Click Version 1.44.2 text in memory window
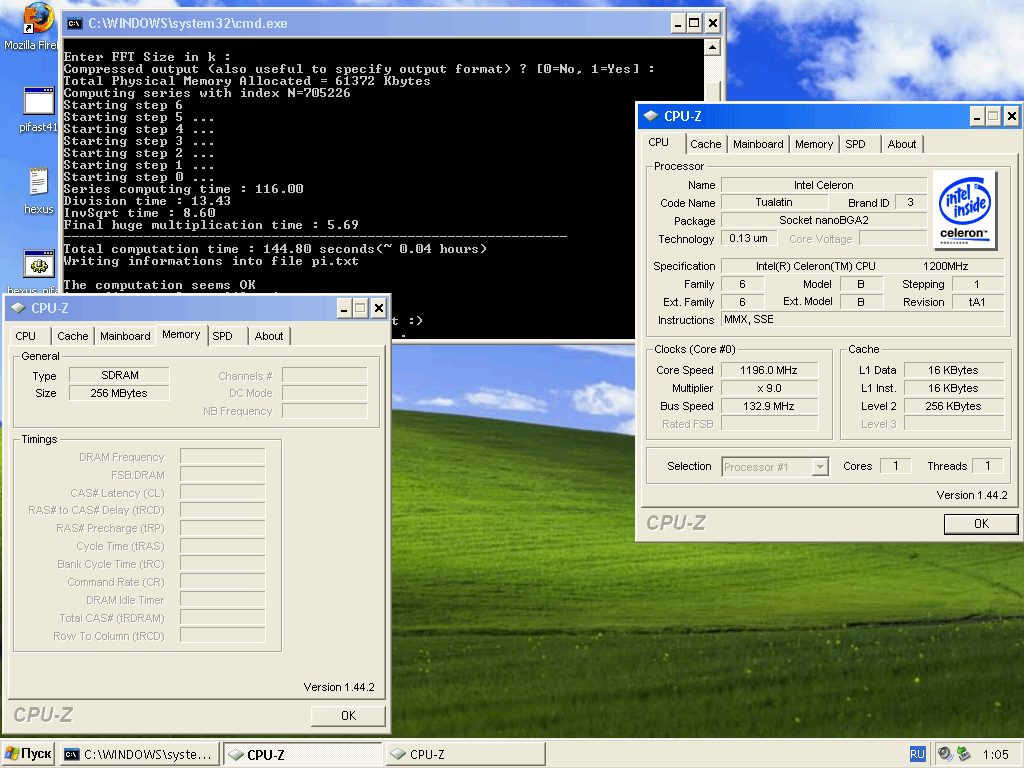 (339, 688)
